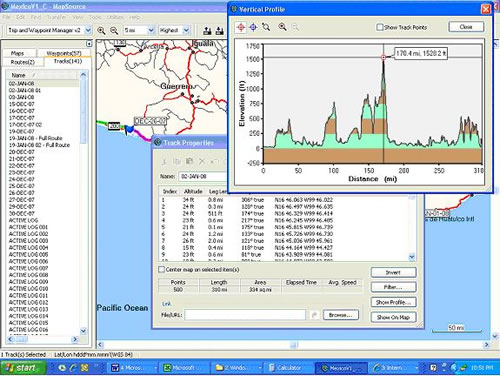Switch to the Routes(2) tab
Image resolution: width=500 pixels, height=376 pixels.
tap(23, 62)
